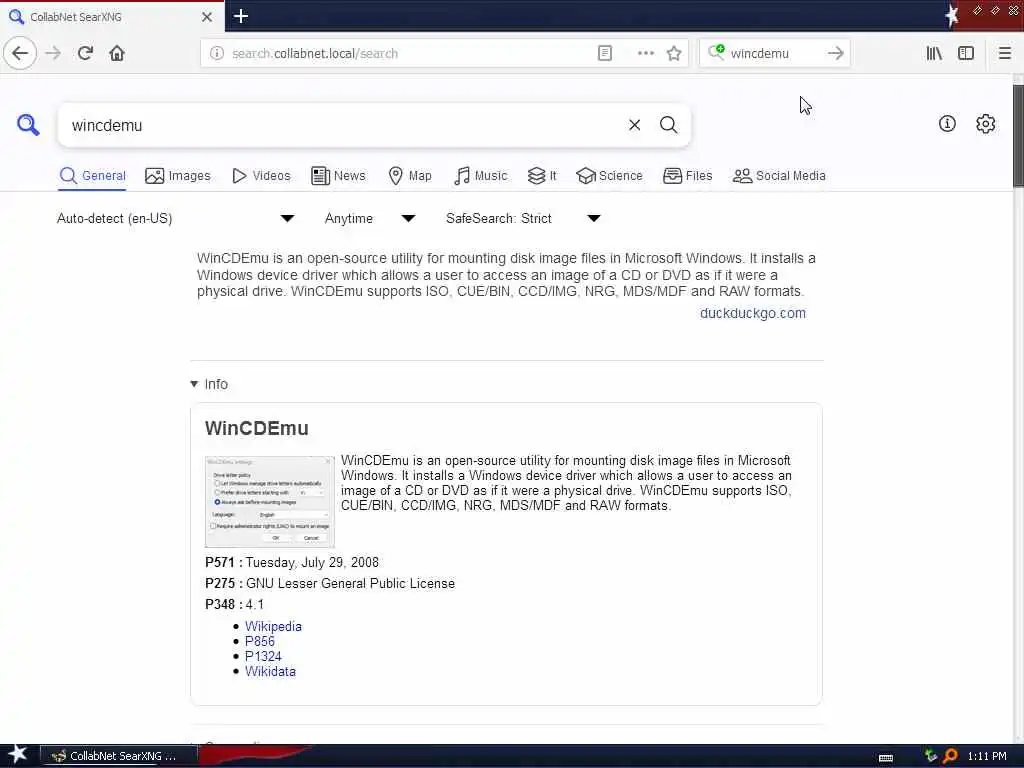Toggle reader view in address bar
This screenshot has width=1024, height=768.
click(x=605, y=54)
